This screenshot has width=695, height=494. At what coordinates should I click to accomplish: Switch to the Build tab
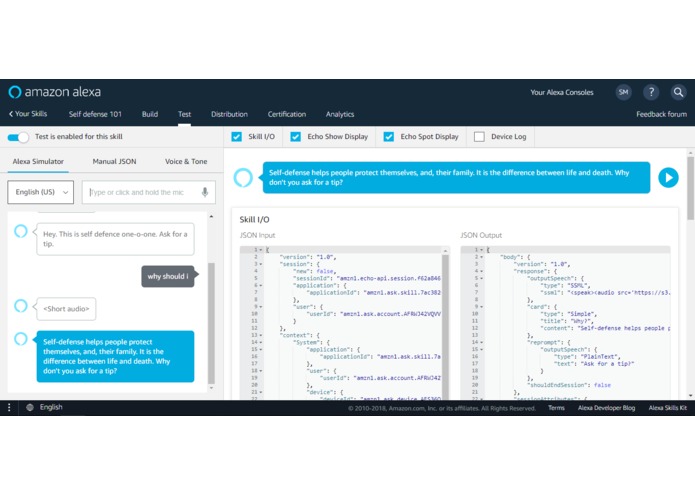coord(150,114)
